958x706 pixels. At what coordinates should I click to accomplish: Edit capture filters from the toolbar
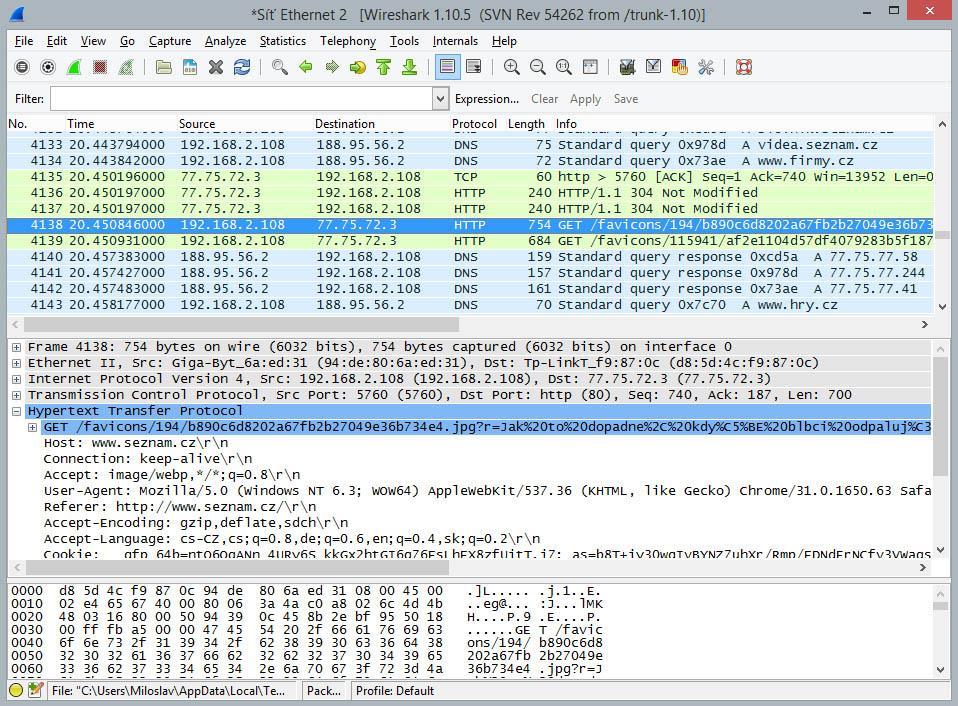click(627, 67)
